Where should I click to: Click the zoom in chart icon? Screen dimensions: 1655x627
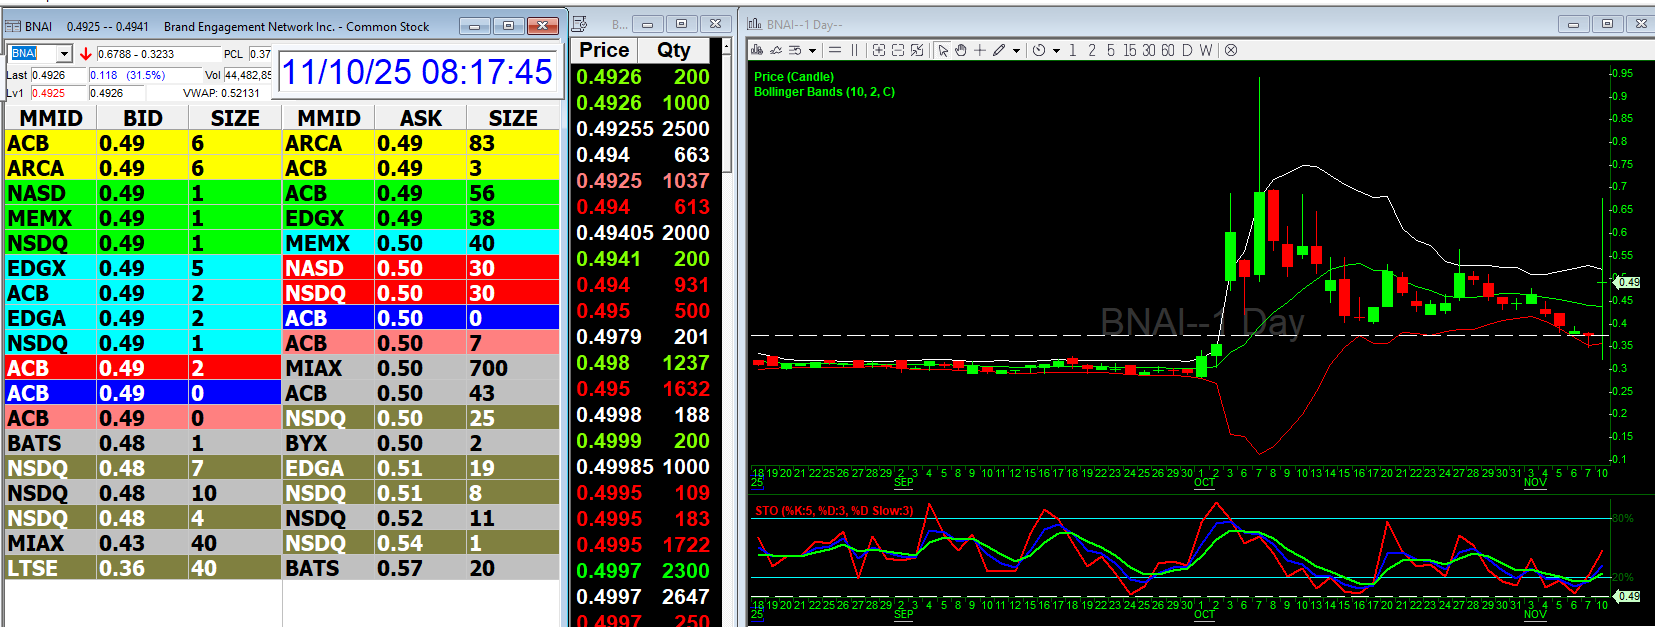[x=879, y=50]
